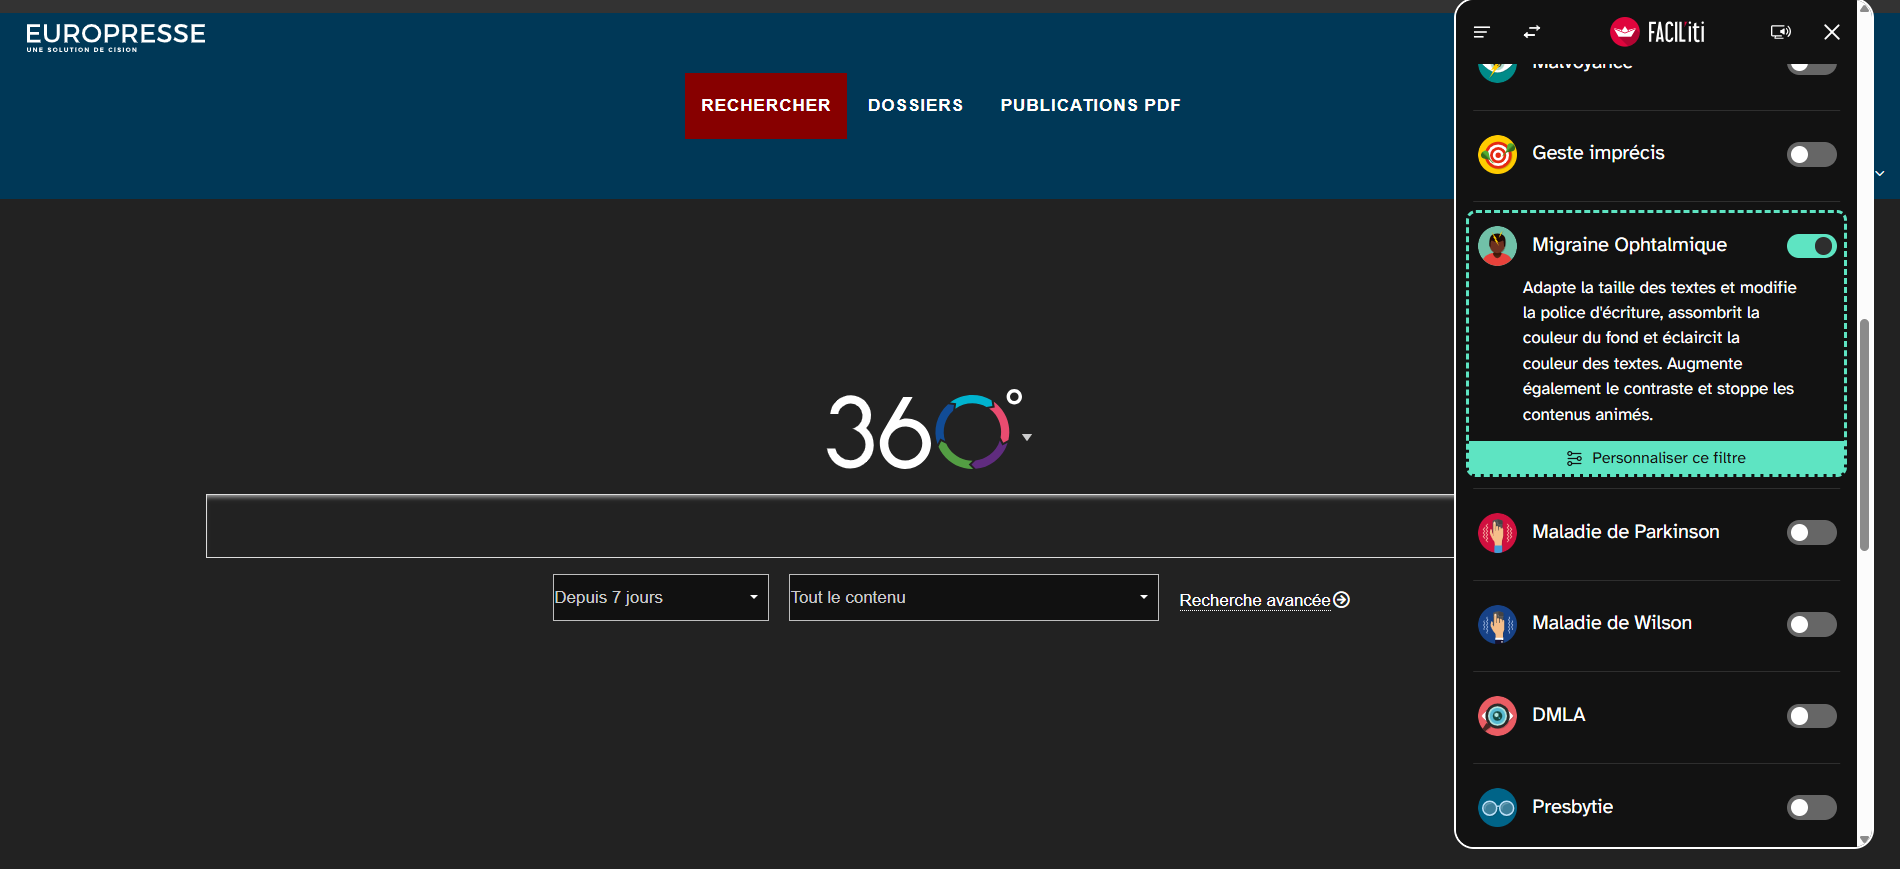Turn on the Maladie de Parkinson switch

[x=1811, y=533]
